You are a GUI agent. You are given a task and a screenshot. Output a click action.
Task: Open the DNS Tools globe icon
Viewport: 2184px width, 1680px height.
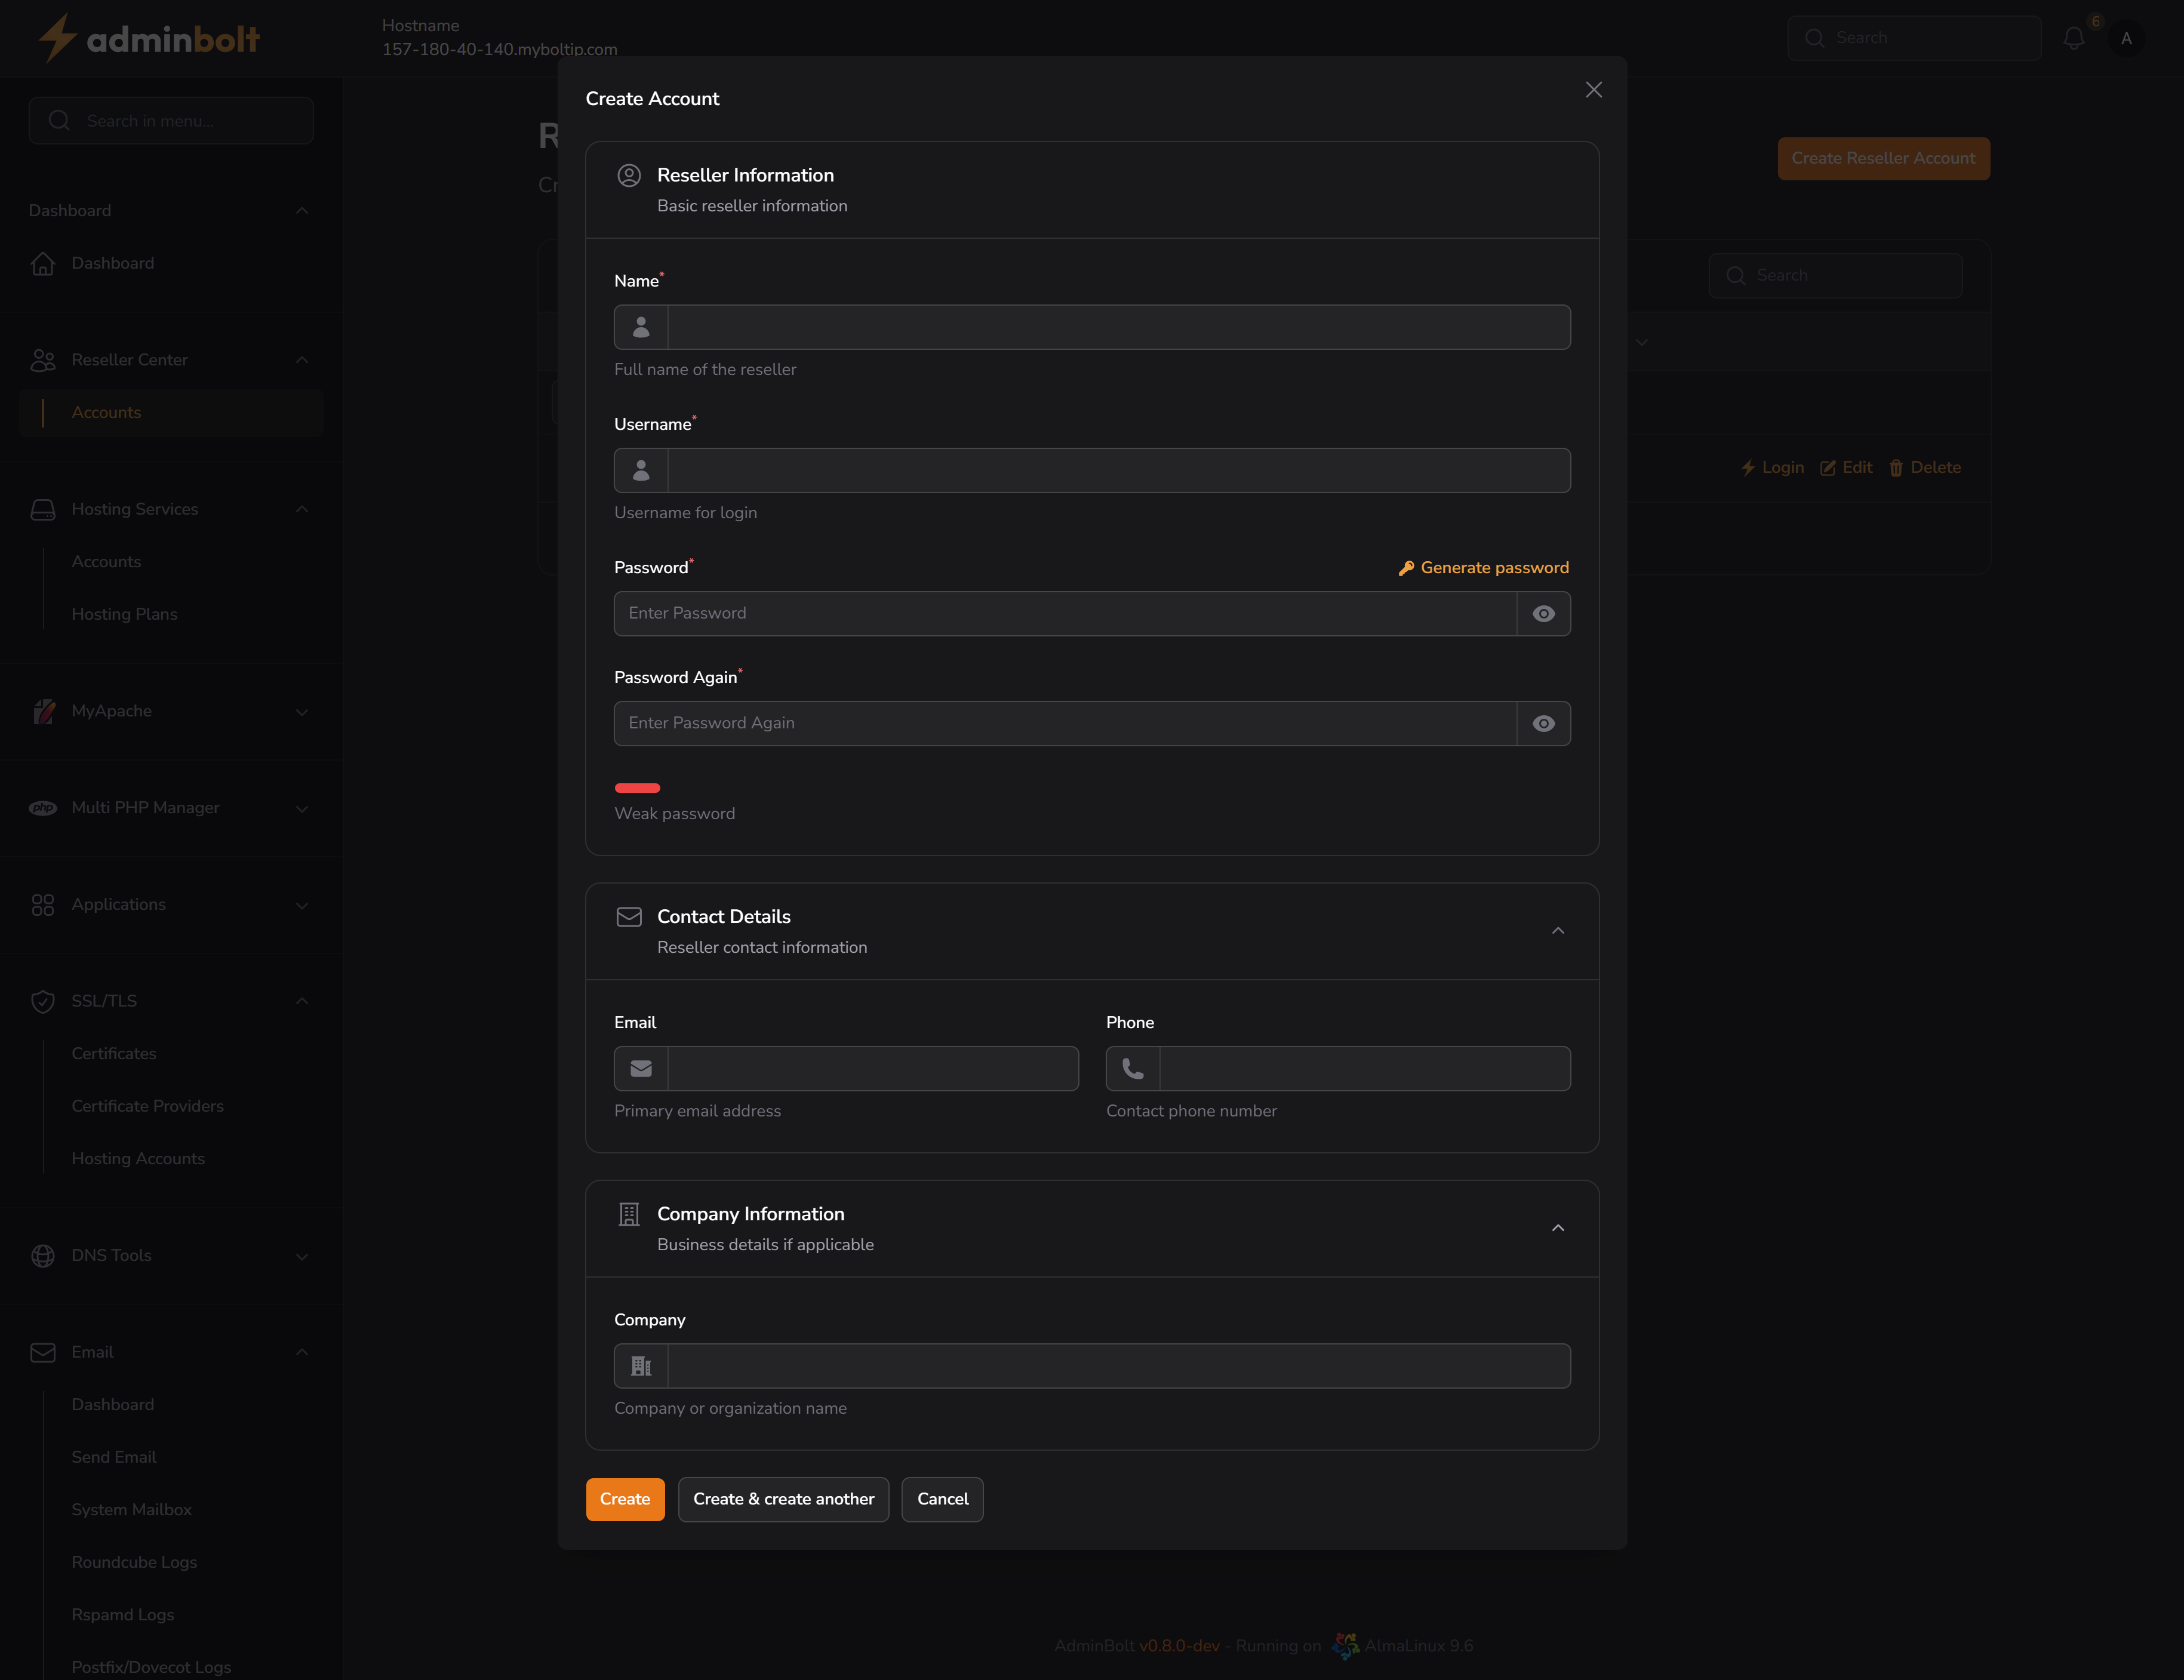(x=43, y=1256)
